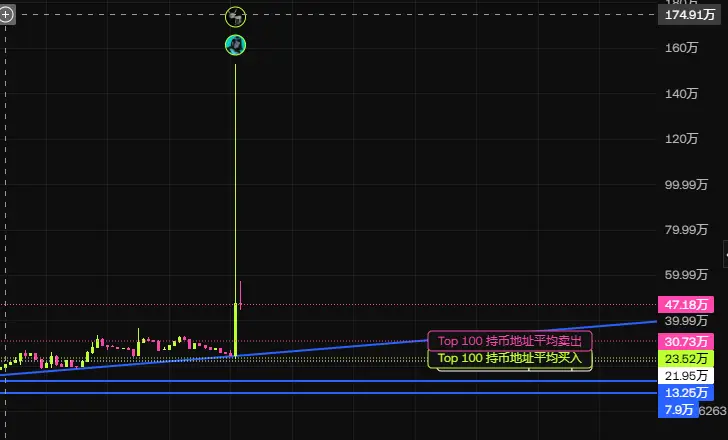Open the yellow-ringed avatar marker on the spike

235,17
